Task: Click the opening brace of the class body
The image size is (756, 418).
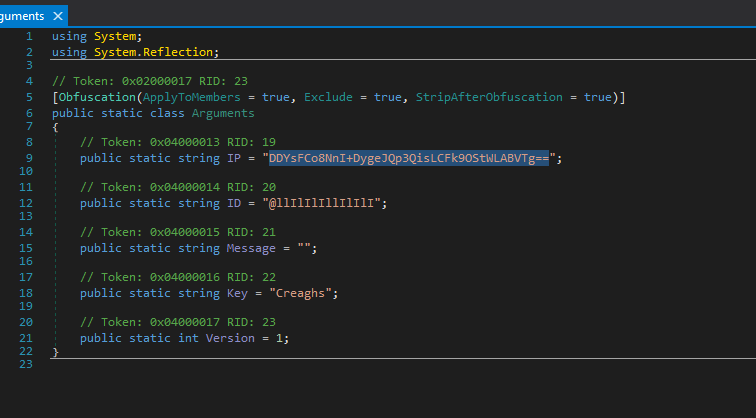Action: [x=55, y=127]
